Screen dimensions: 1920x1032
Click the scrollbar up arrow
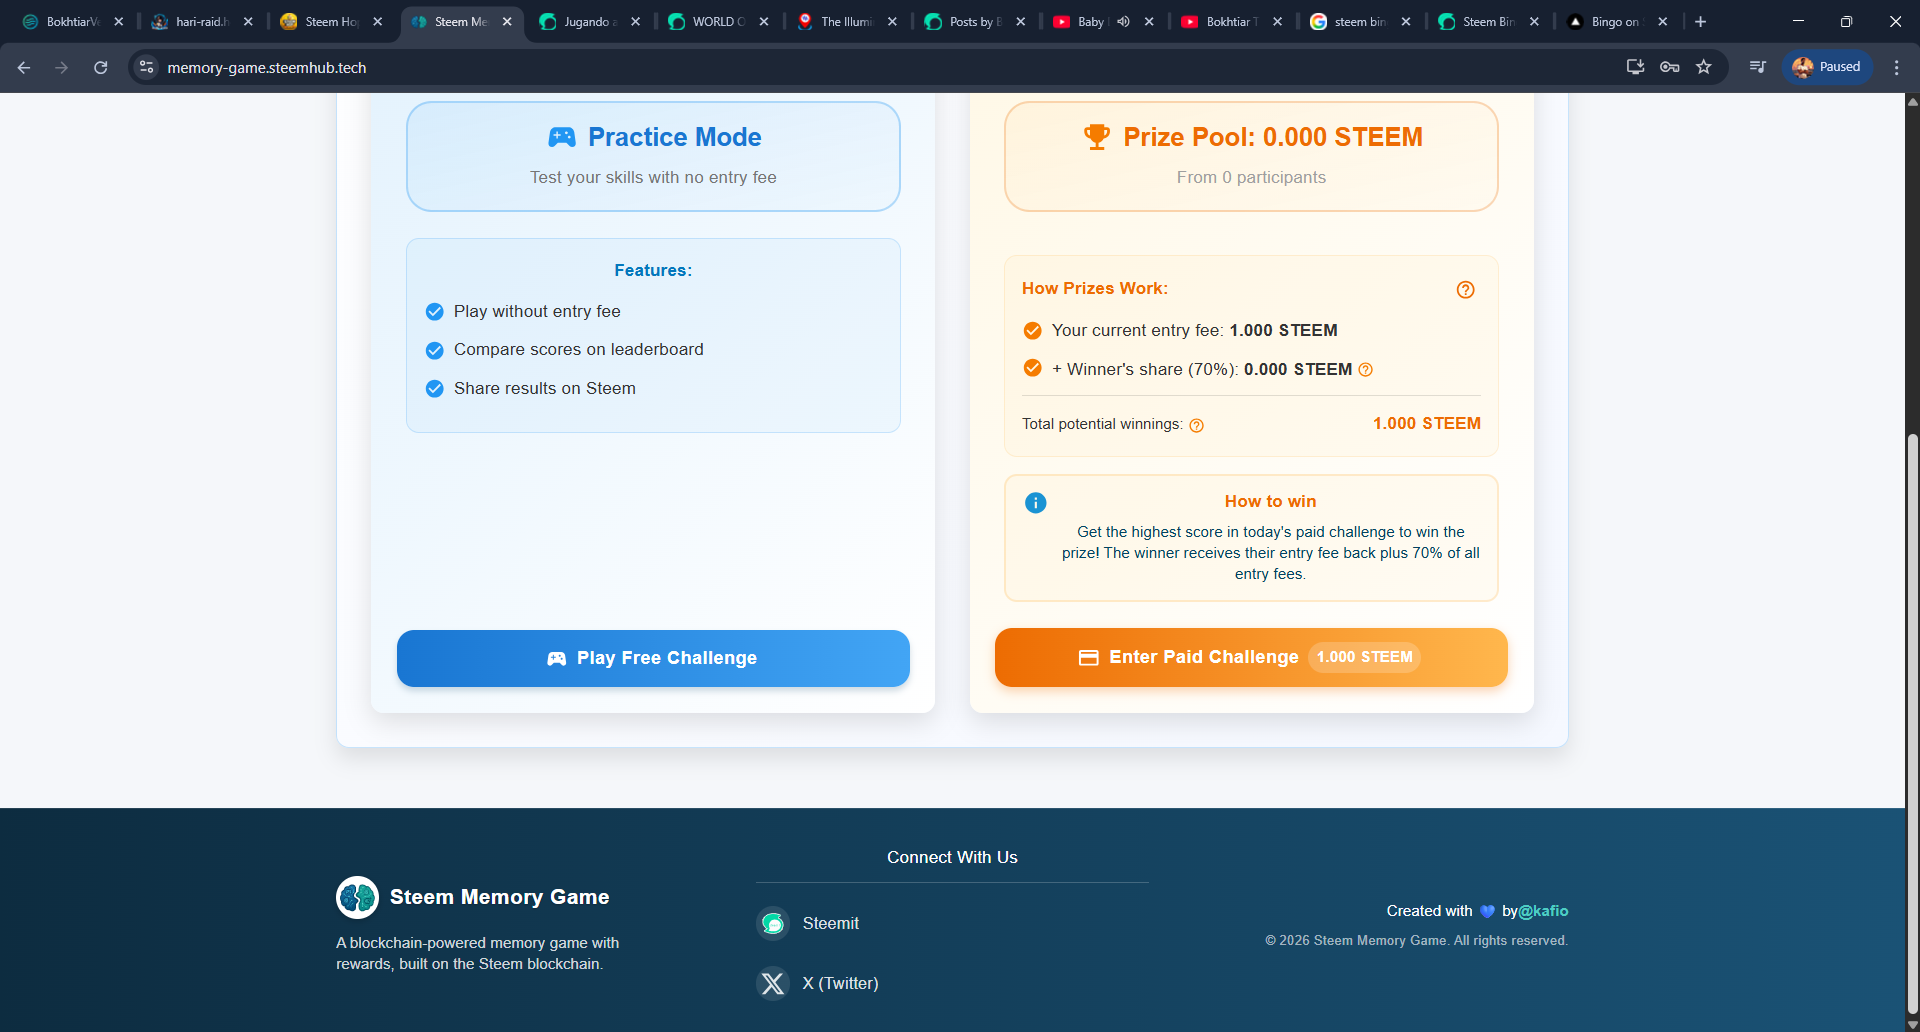(x=1913, y=101)
